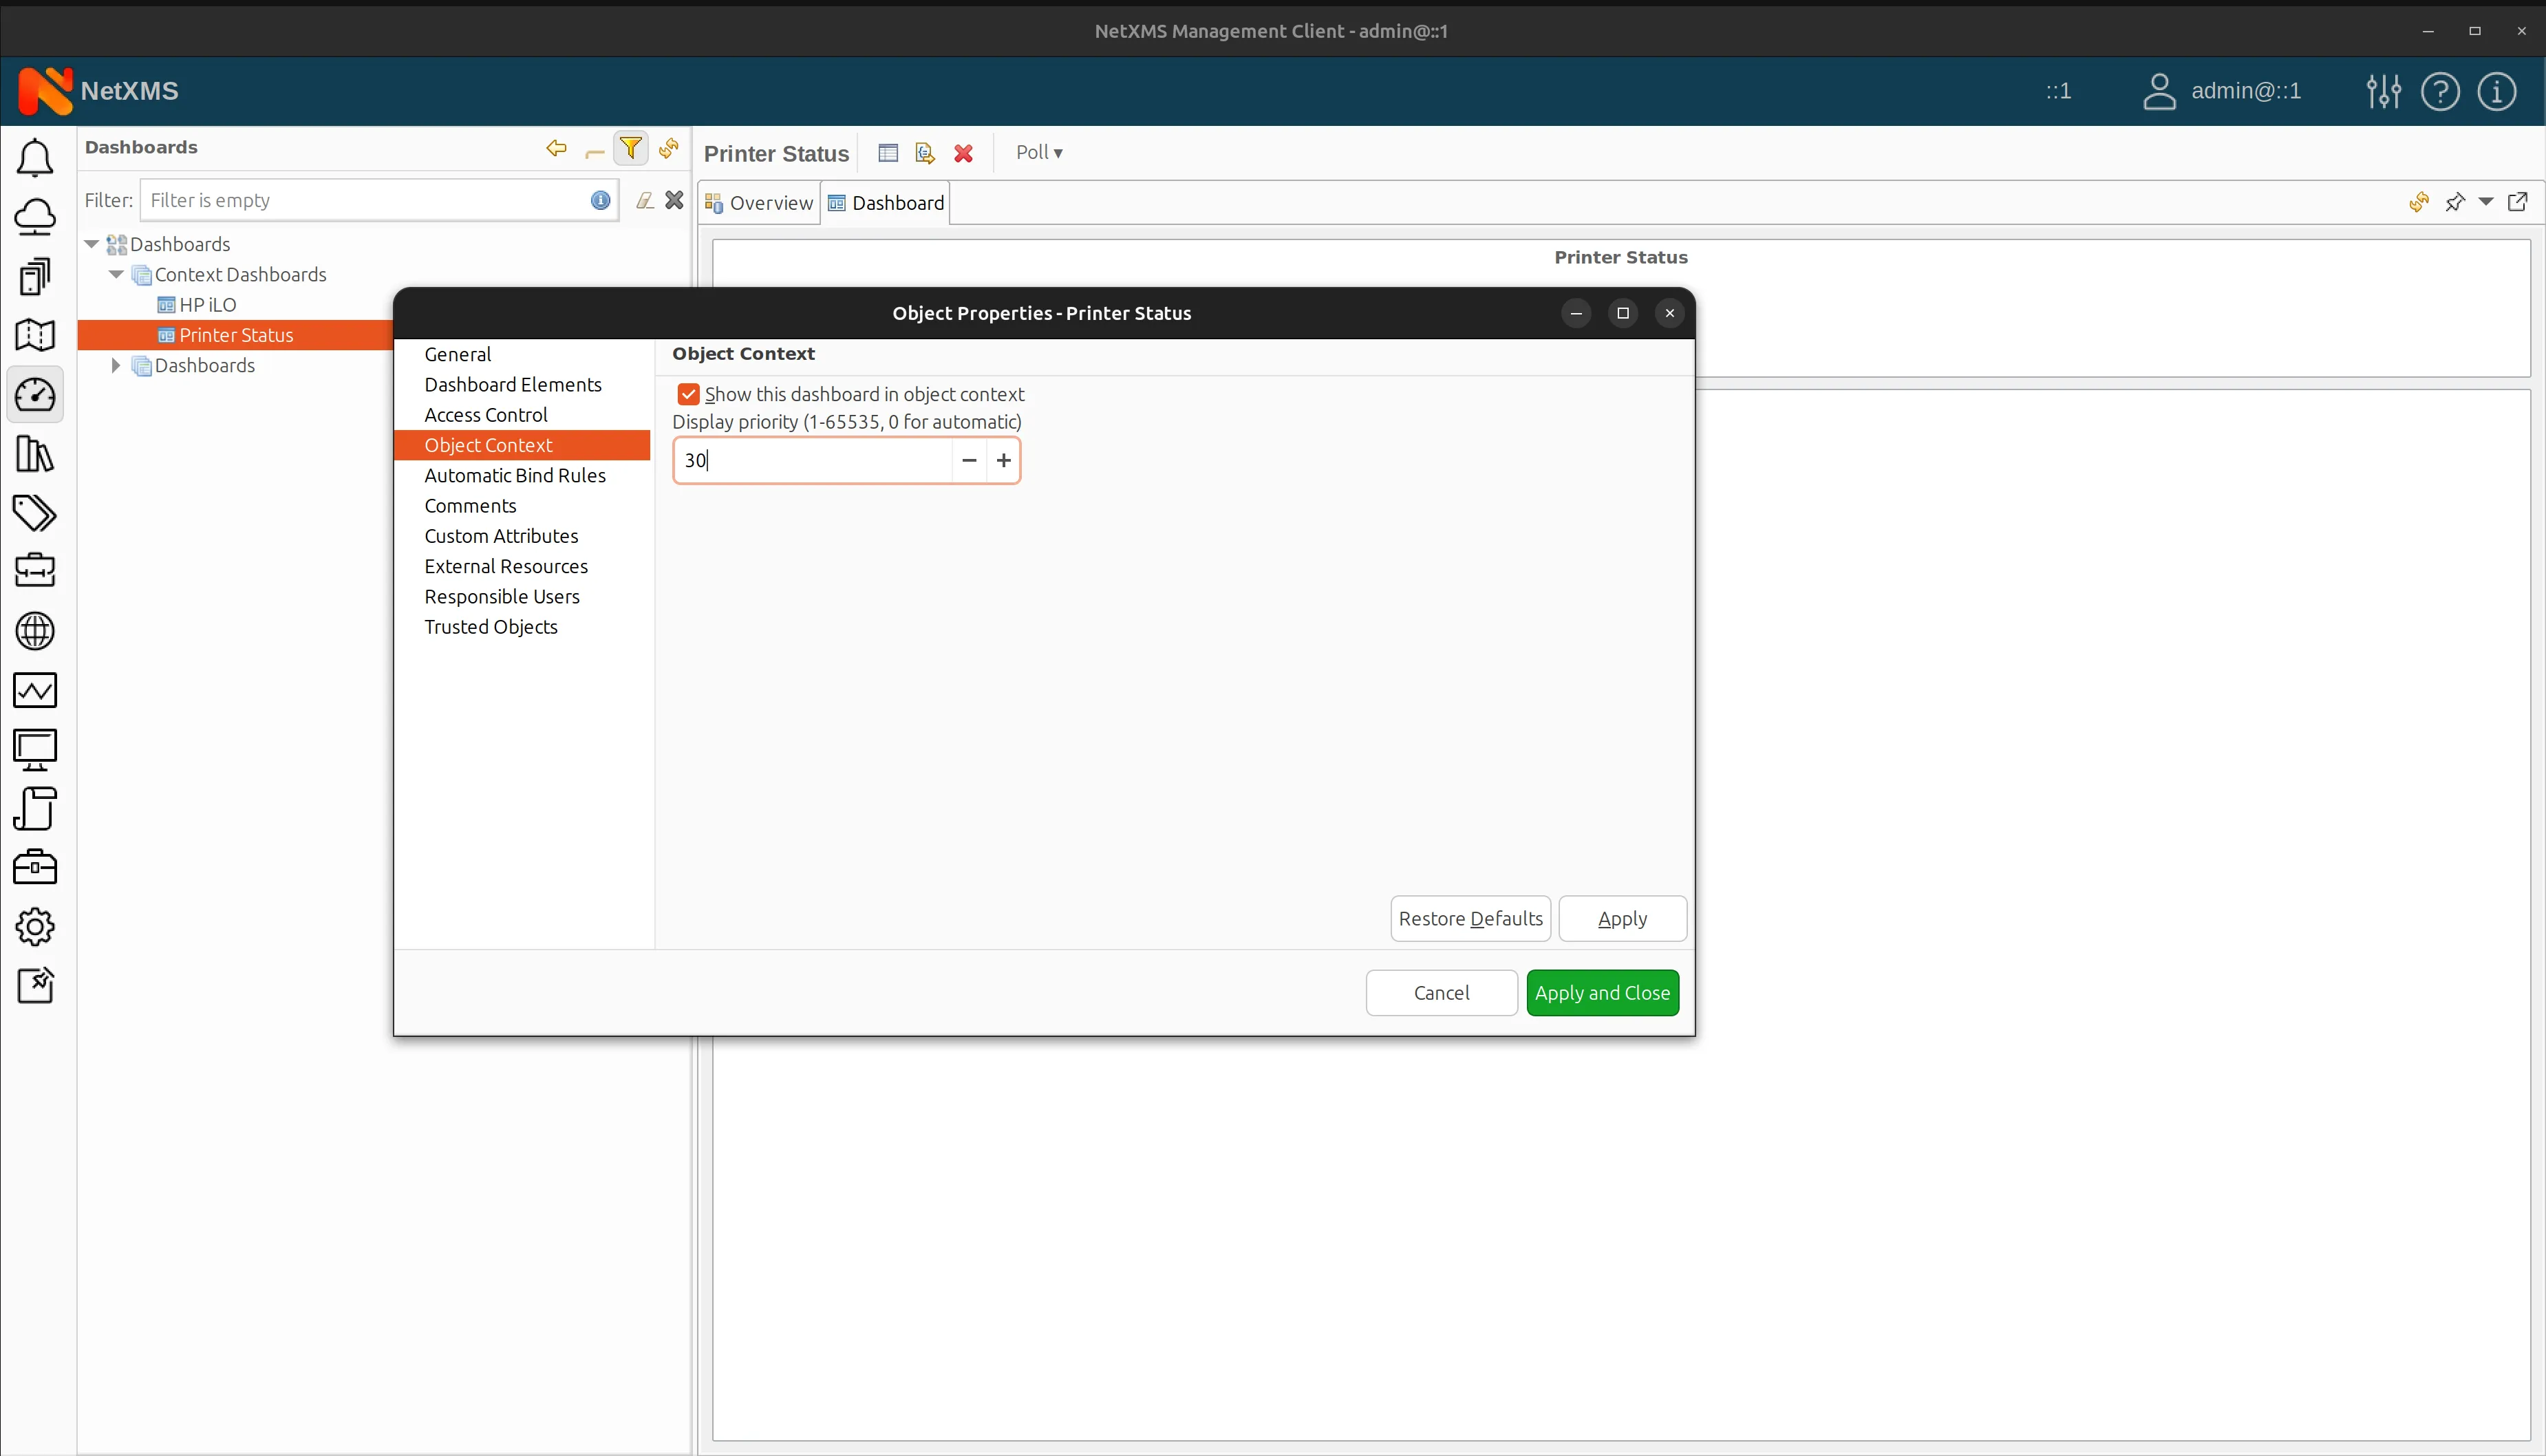The height and width of the screenshot is (1456, 2546).
Task: Expand the lower Dashboards tree node
Action: (x=116, y=365)
